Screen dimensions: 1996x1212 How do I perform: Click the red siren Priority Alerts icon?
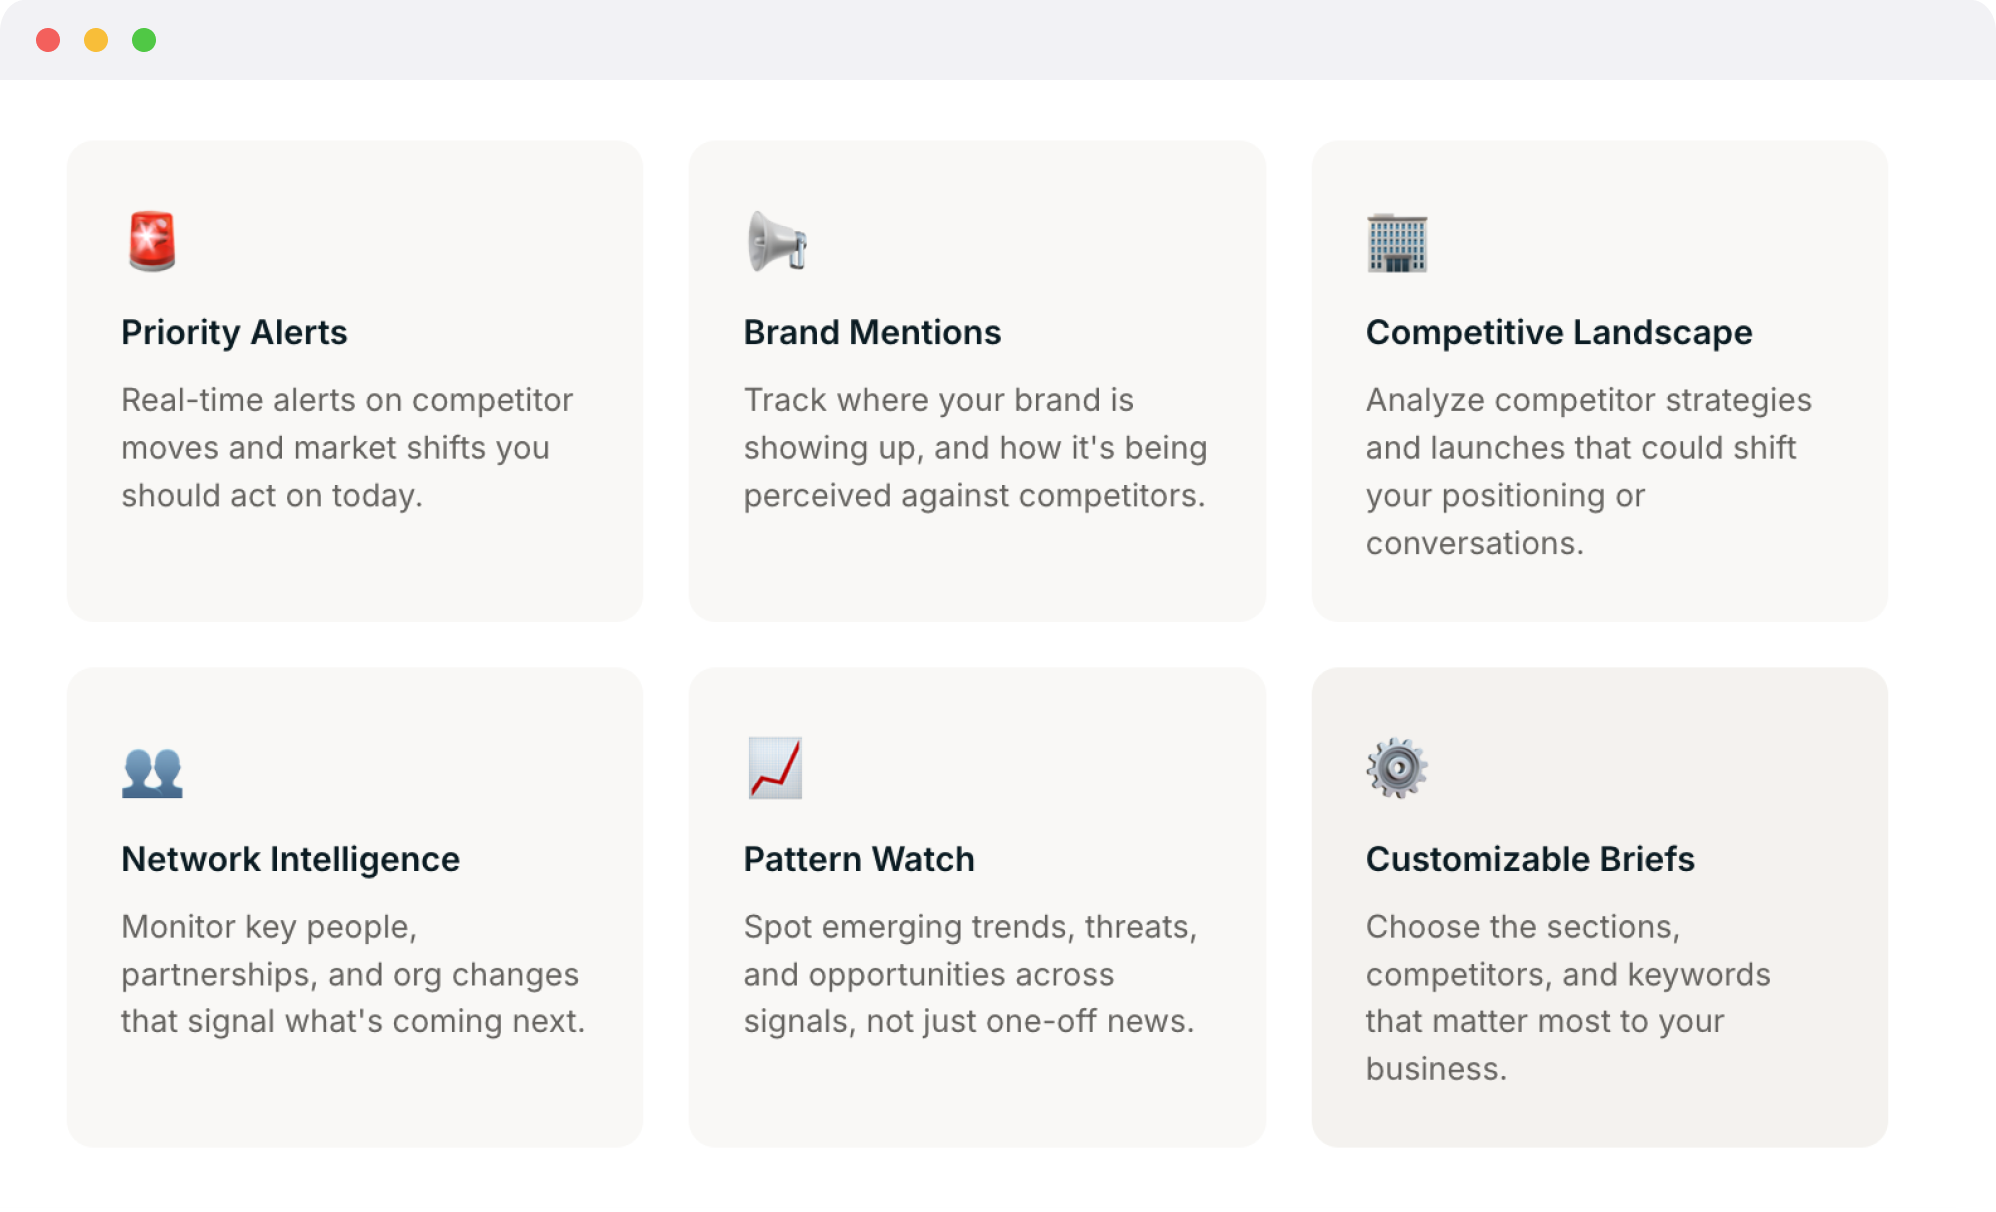152,242
